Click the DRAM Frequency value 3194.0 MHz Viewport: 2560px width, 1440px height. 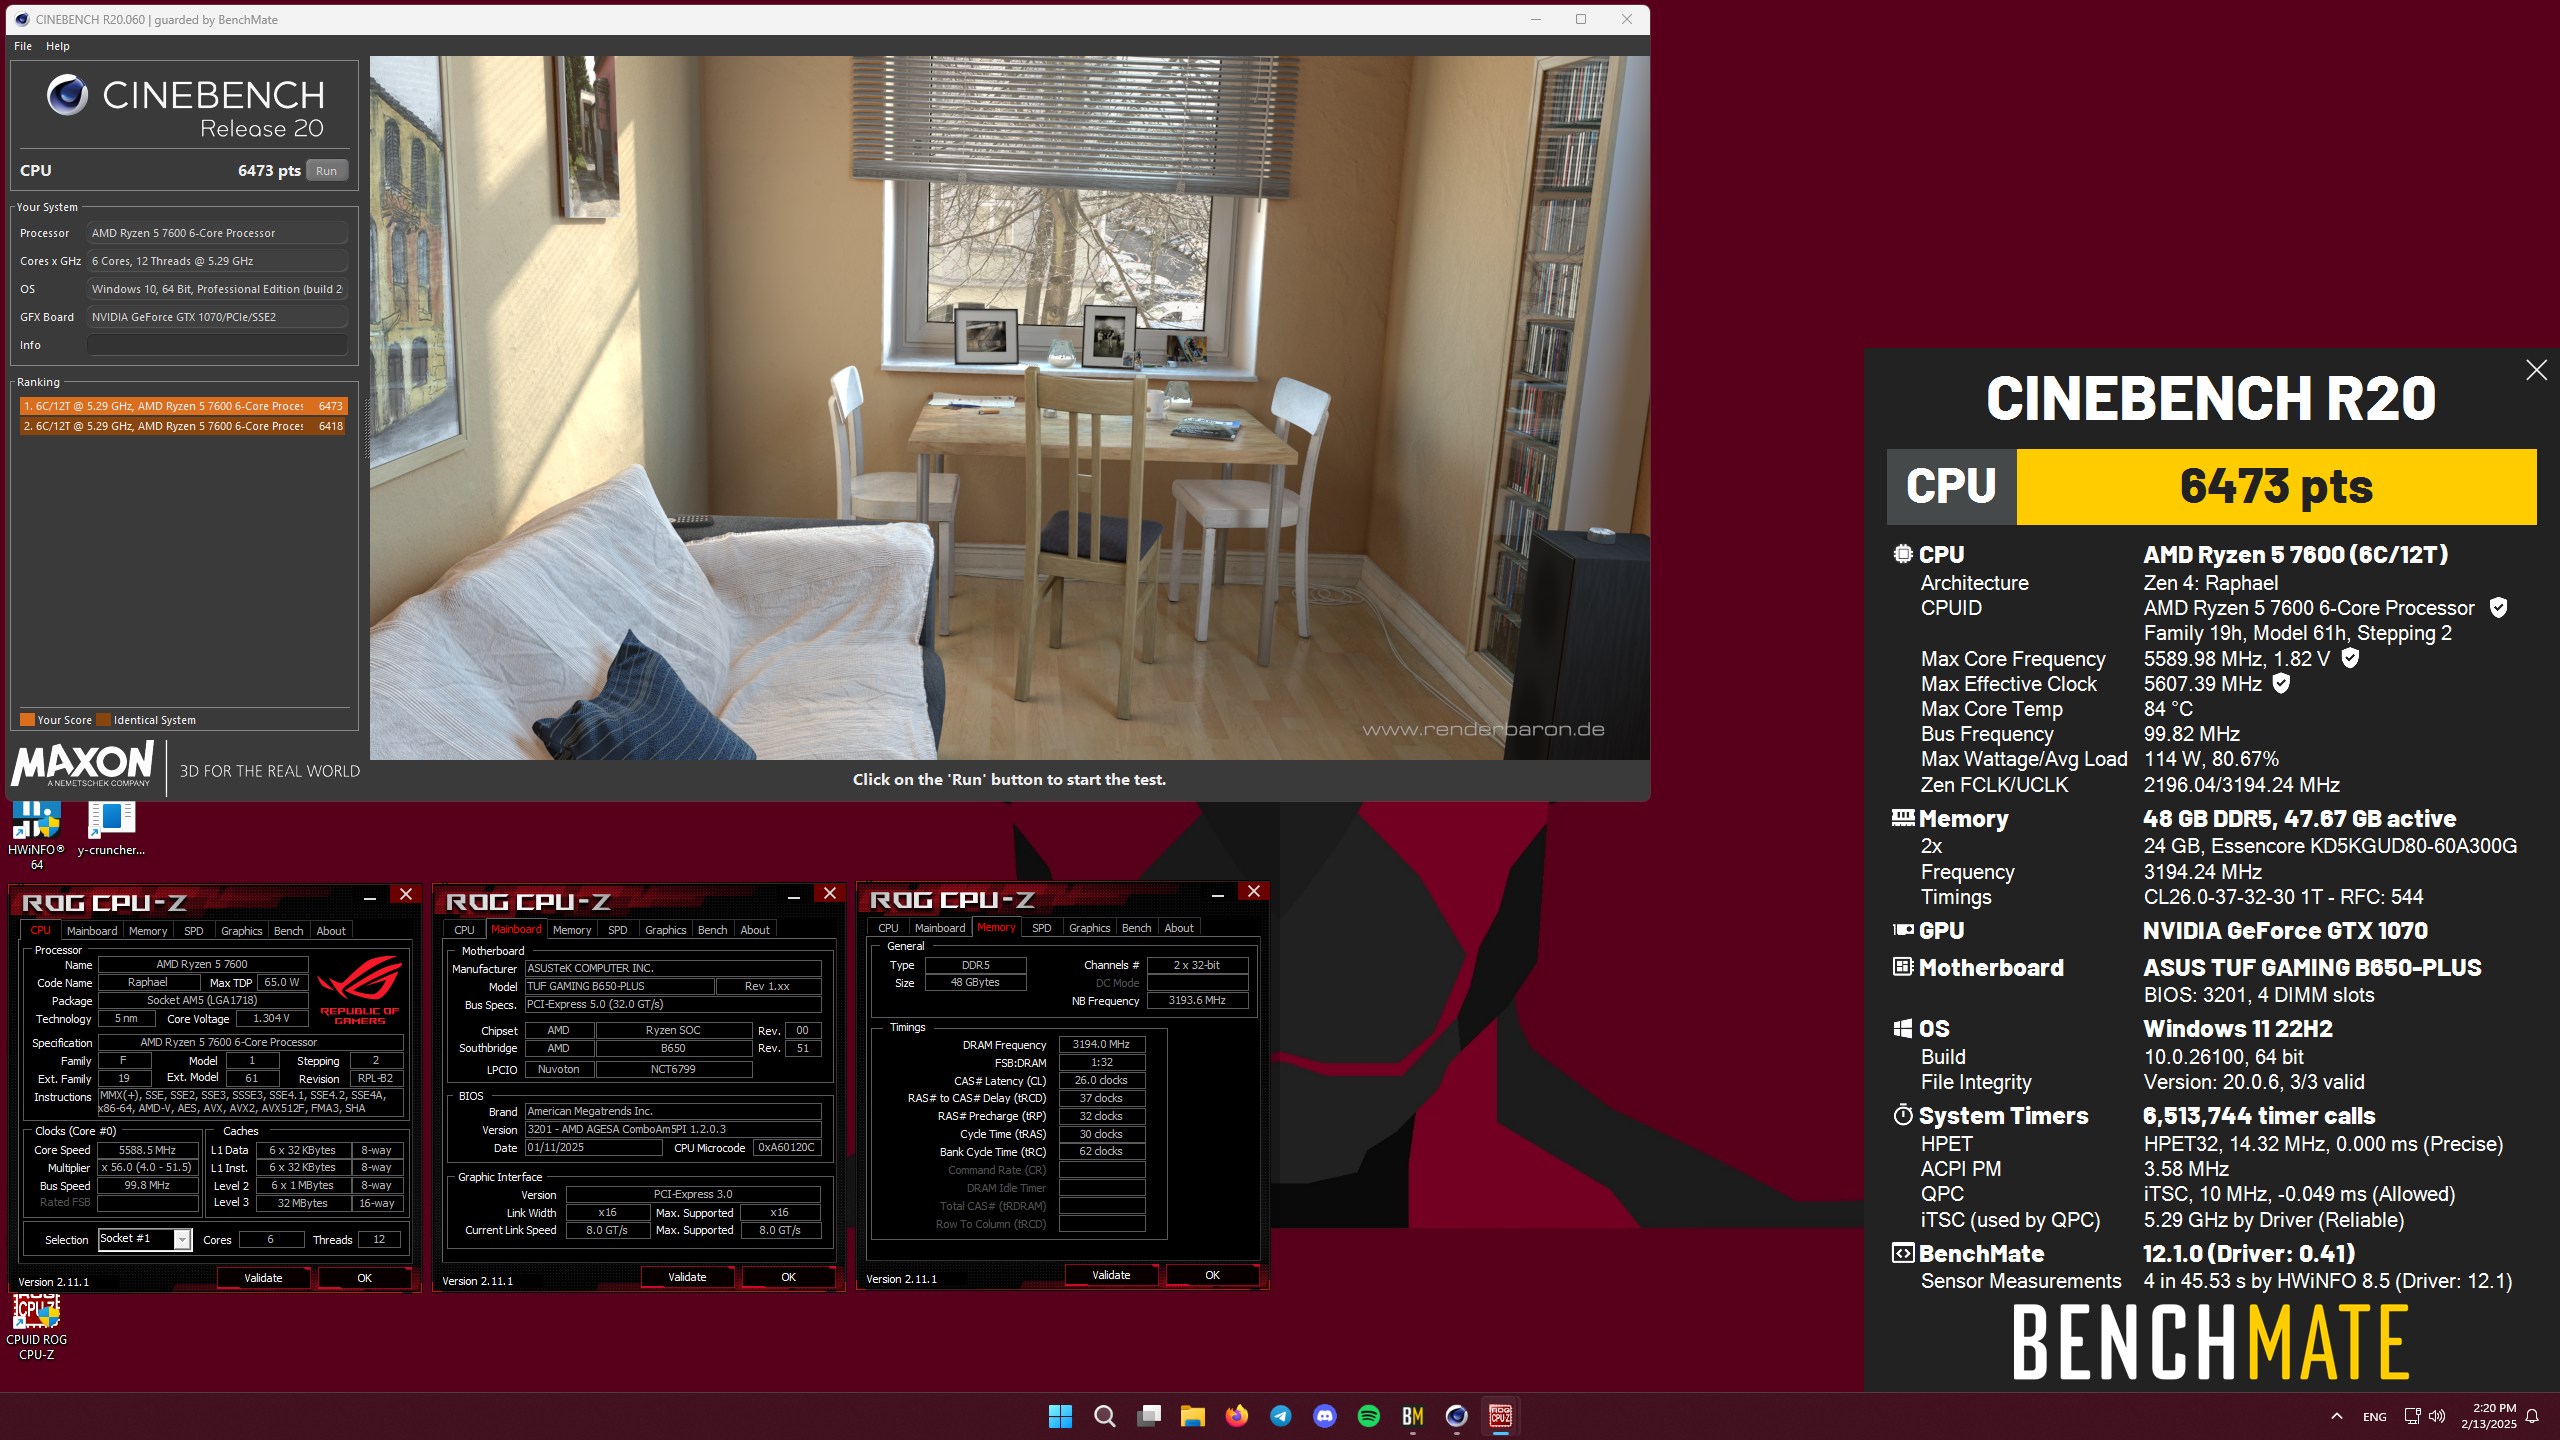click(1101, 1044)
